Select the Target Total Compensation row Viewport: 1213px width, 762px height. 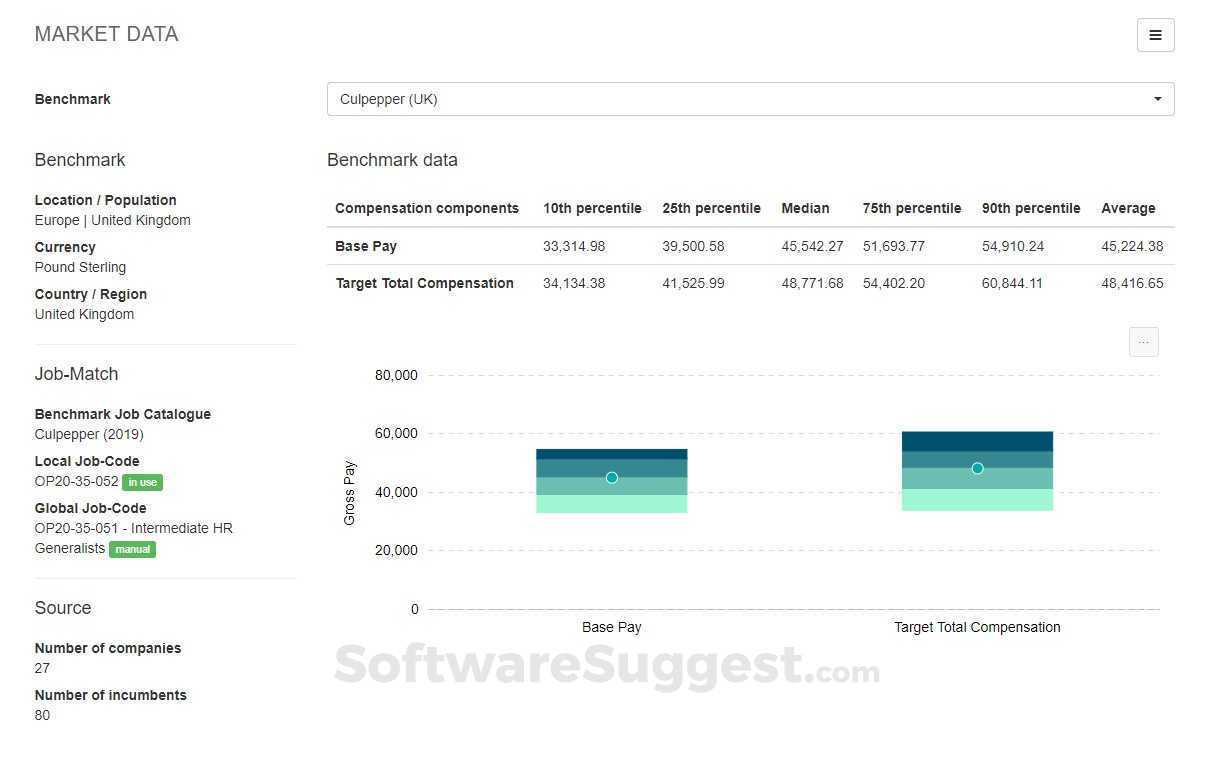coord(424,283)
